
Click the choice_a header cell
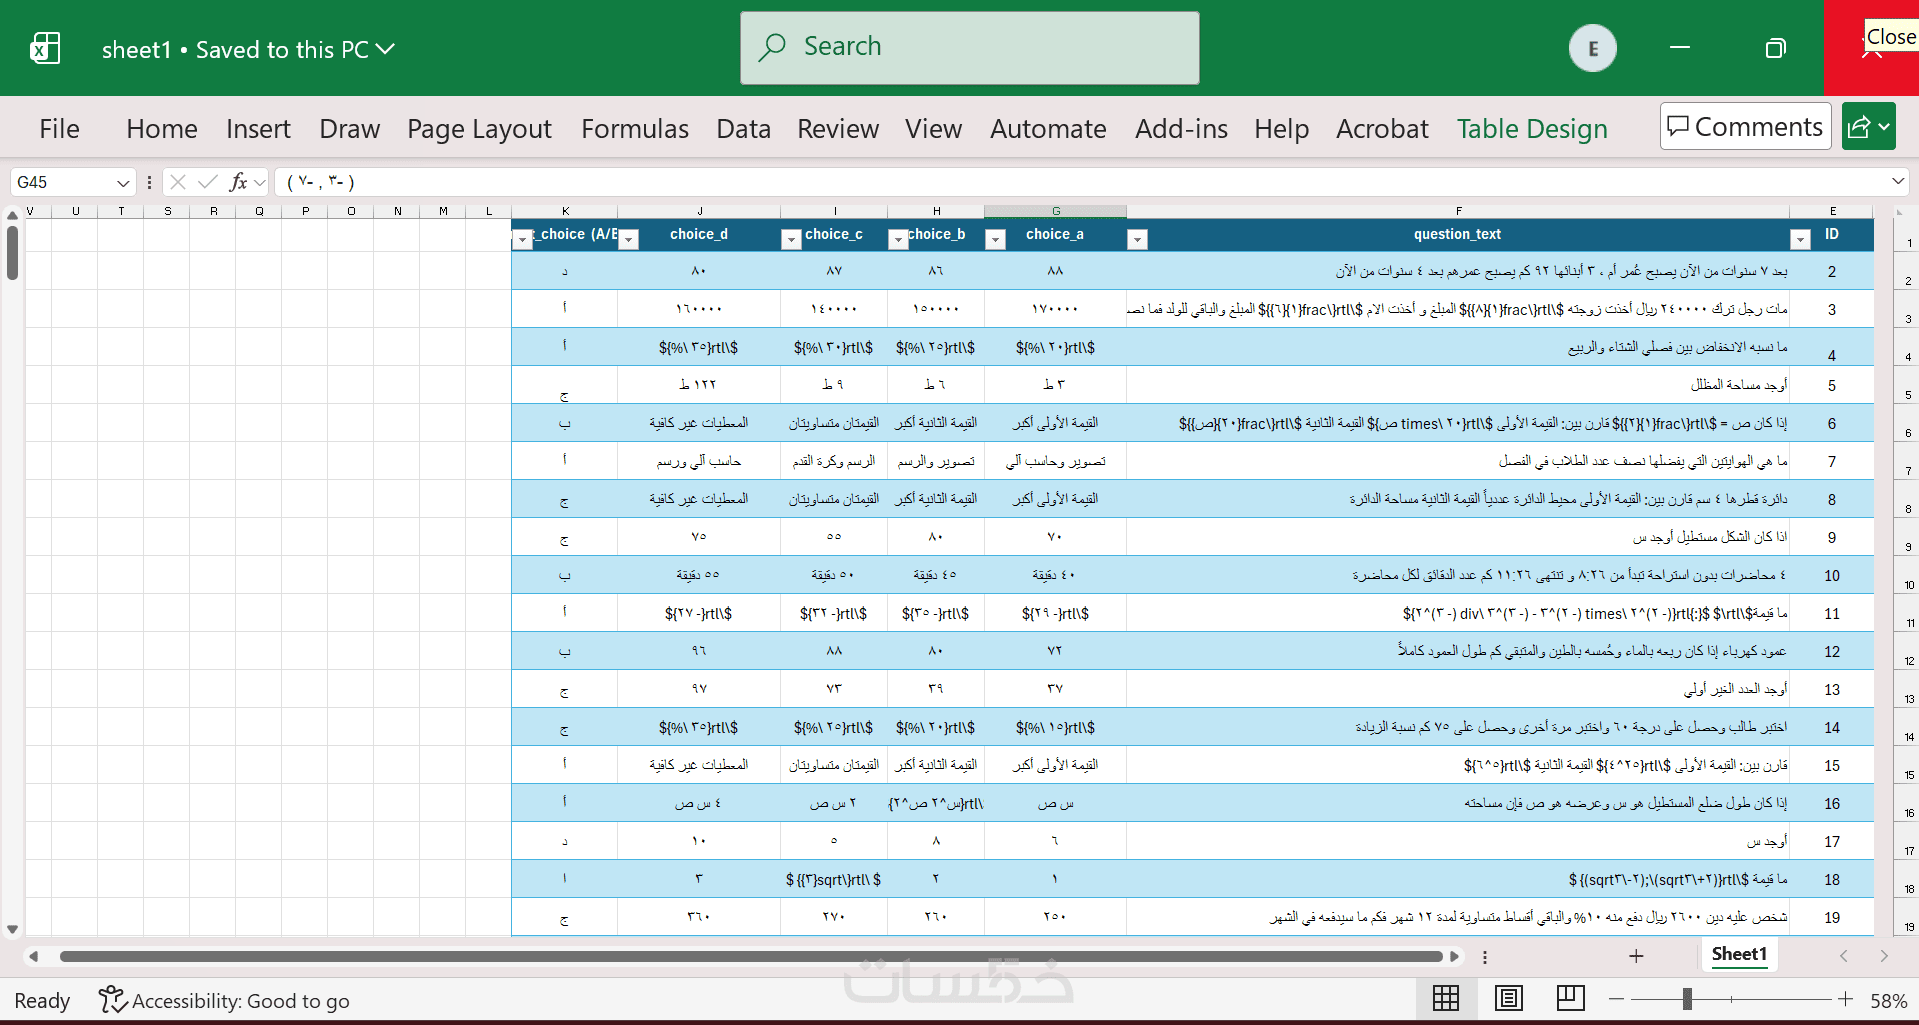point(1055,235)
